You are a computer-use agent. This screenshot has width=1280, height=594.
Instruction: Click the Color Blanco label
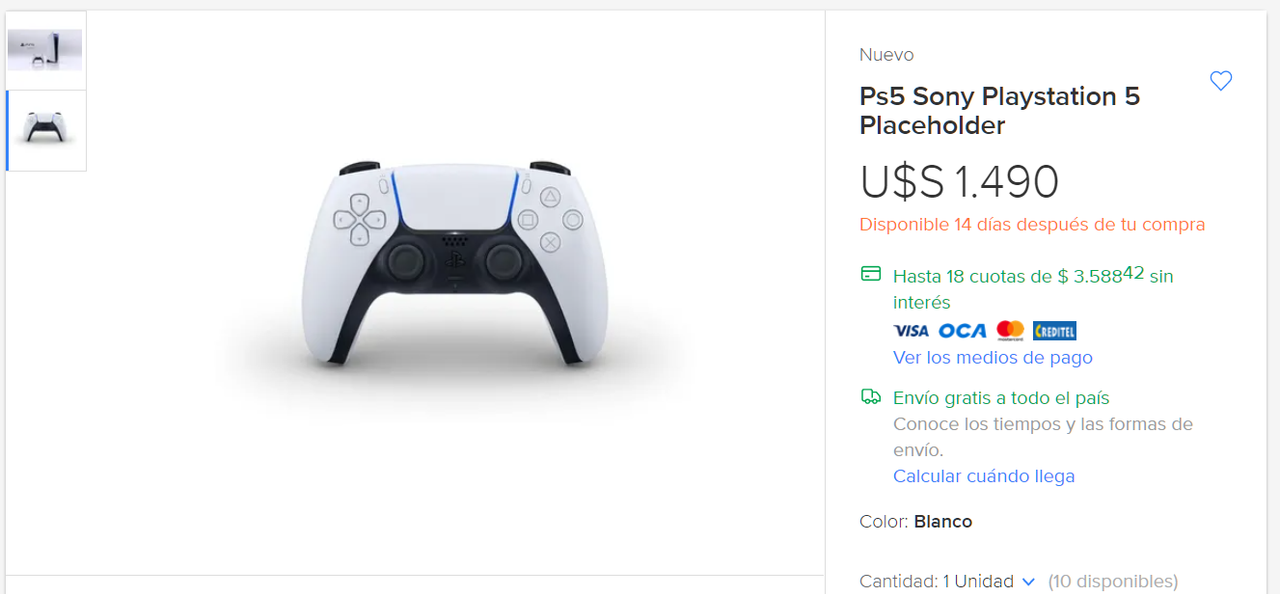[915, 522]
